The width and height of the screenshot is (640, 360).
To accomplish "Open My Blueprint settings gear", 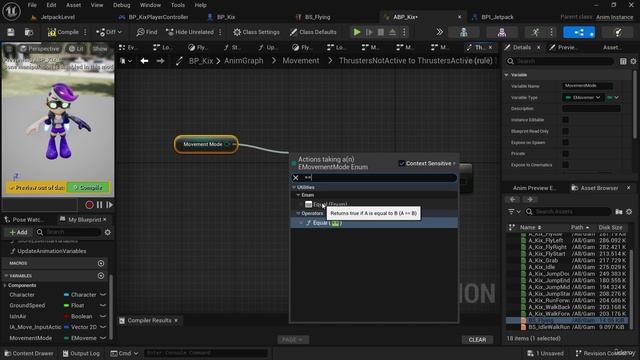I will click(107, 232).
